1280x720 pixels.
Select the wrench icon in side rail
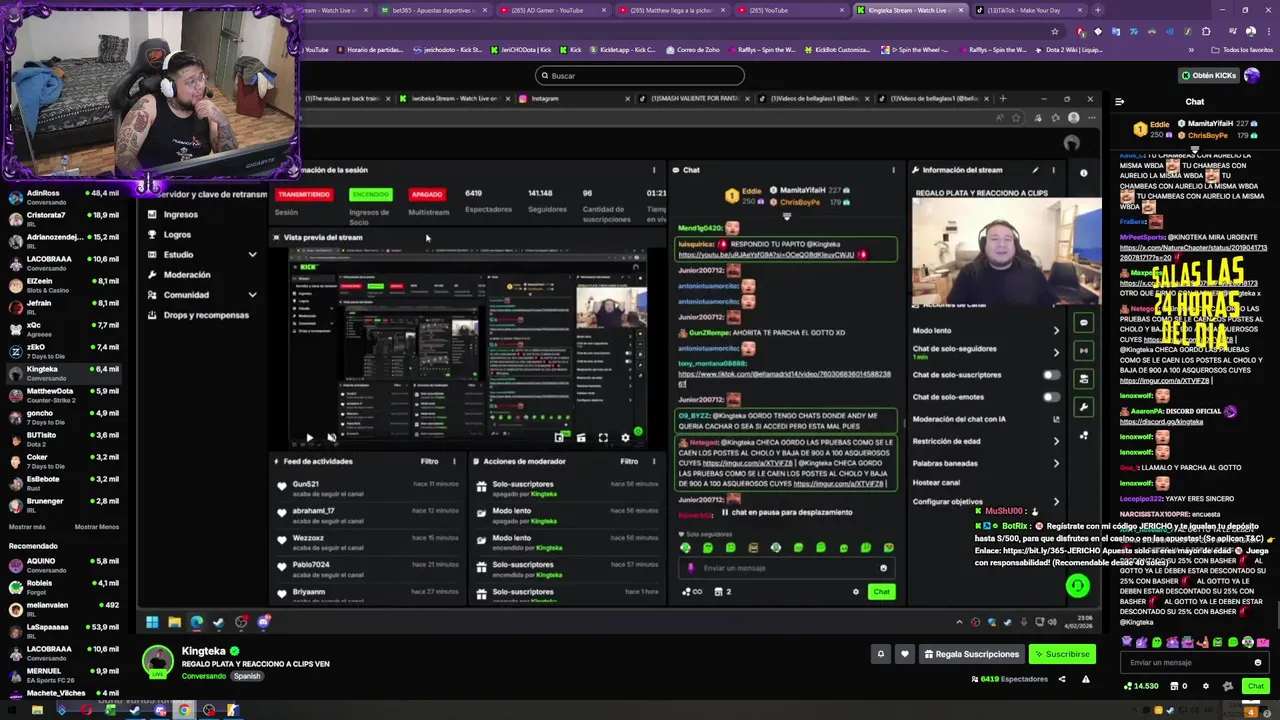click(1084, 407)
